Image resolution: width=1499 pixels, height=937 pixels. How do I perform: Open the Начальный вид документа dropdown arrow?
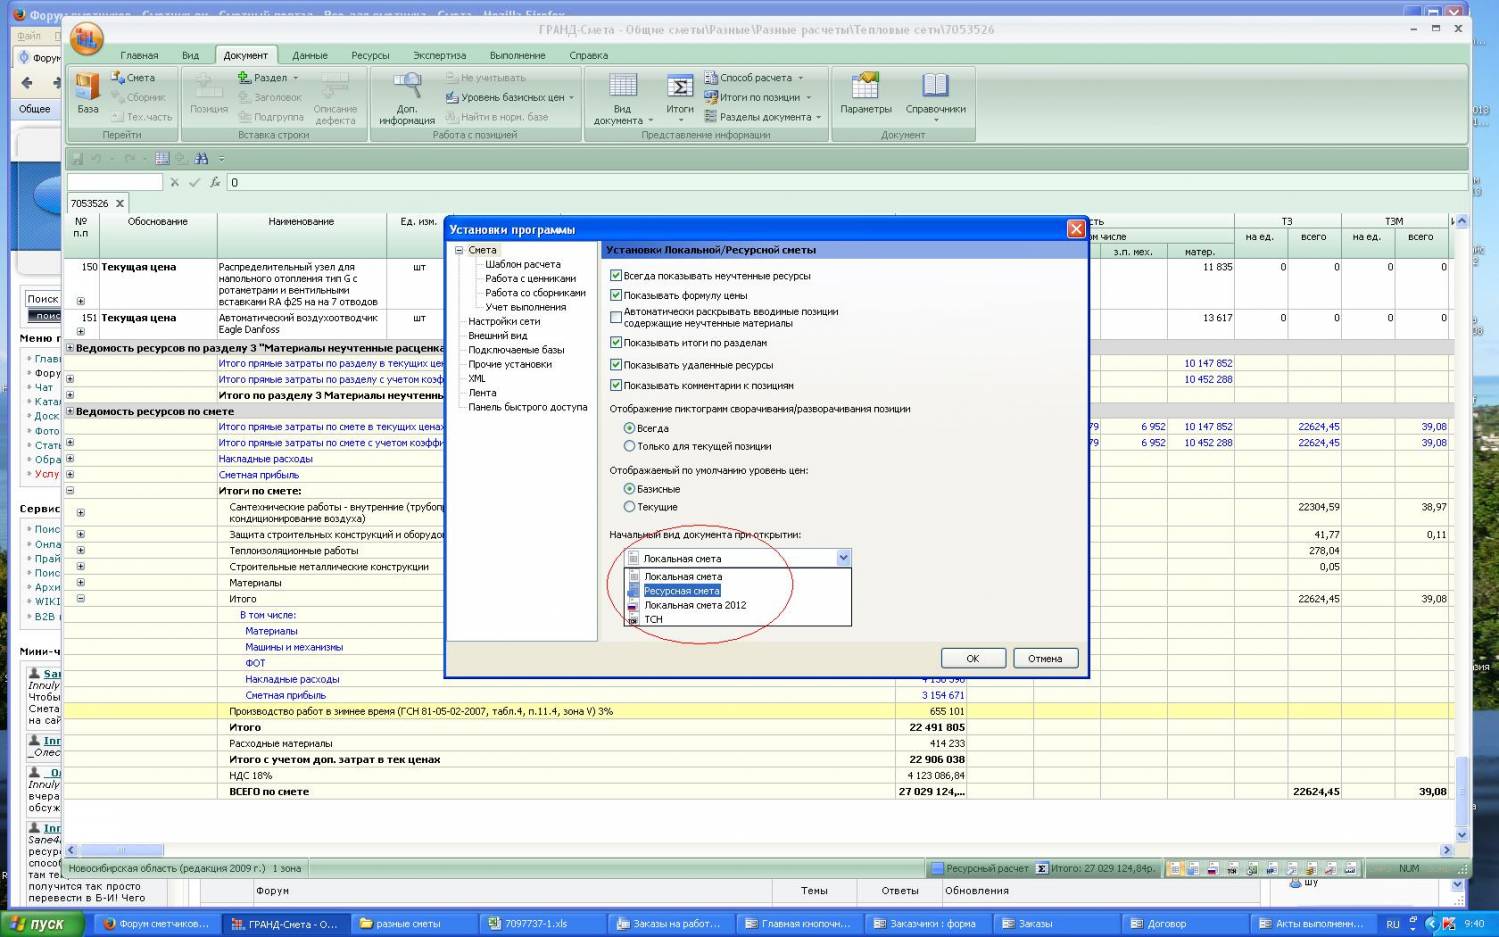843,558
